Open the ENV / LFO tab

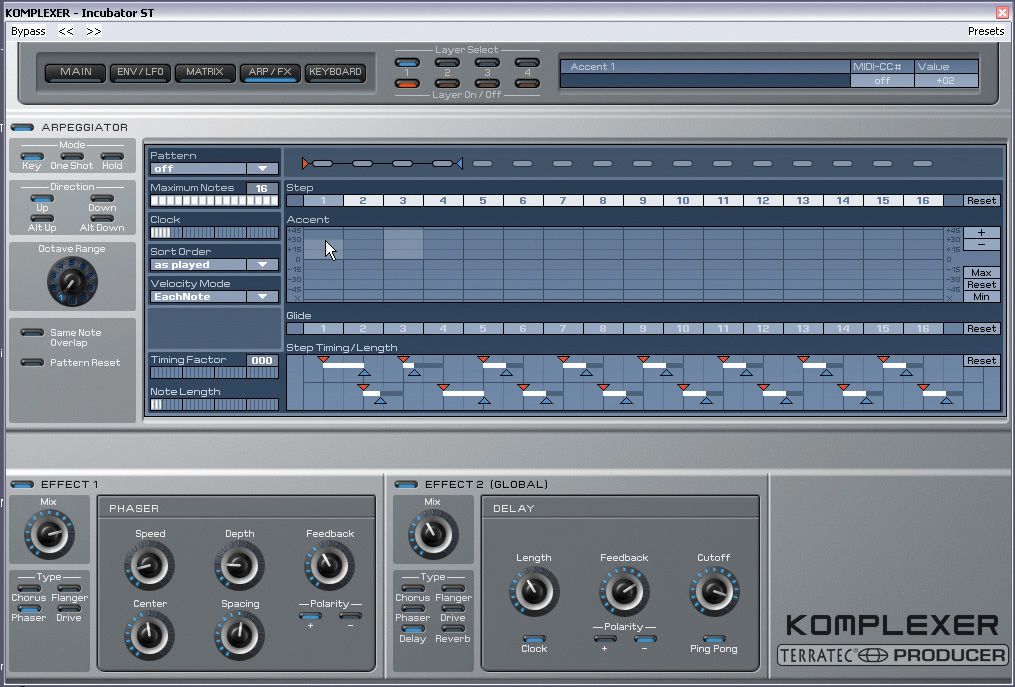click(x=140, y=72)
